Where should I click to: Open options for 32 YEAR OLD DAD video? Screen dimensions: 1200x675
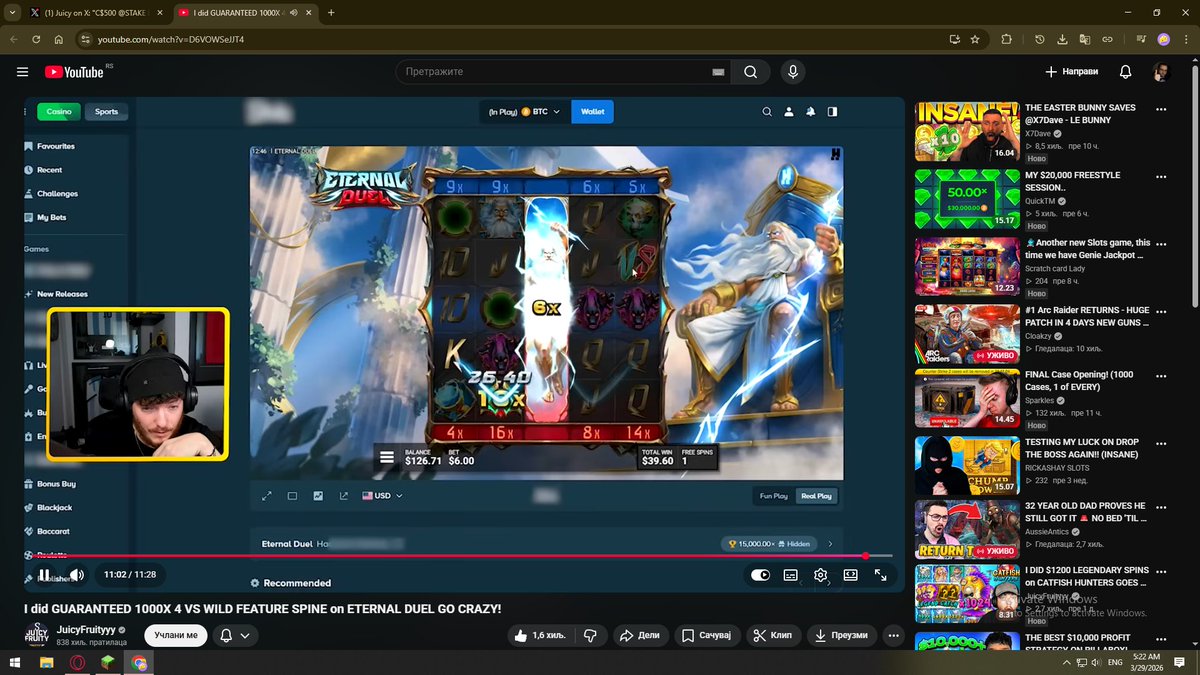coord(1161,507)
